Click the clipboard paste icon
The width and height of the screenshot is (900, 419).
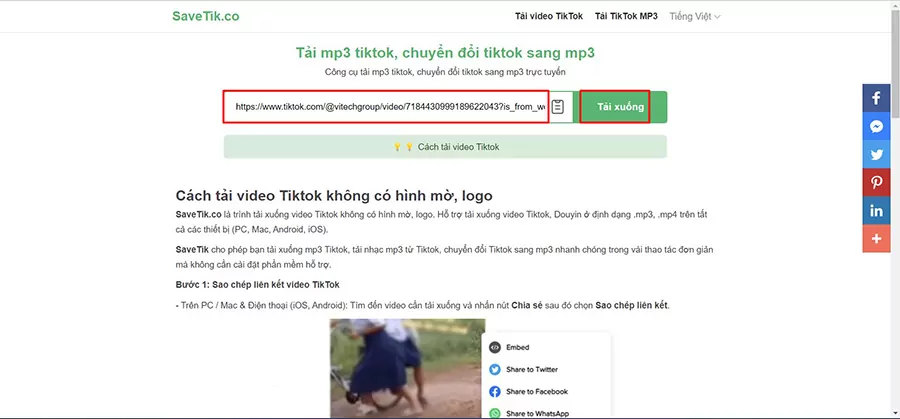click(558, 107)
